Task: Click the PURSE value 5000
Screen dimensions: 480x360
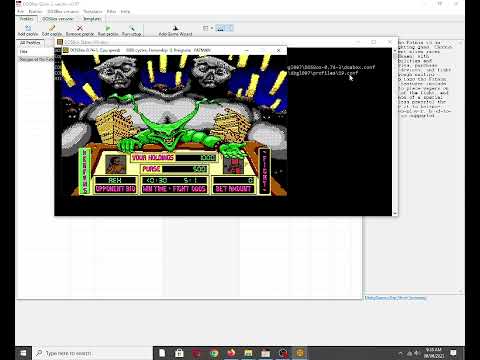Action: click(185, 169)
